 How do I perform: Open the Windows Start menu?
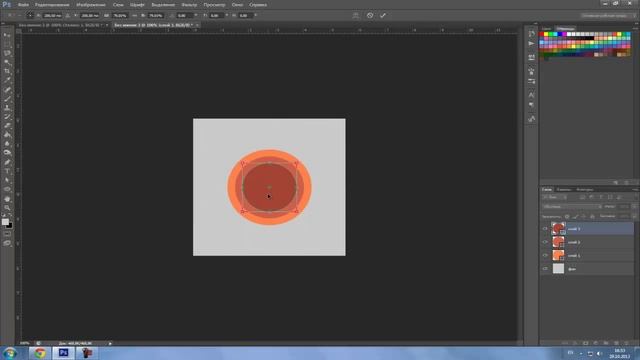tap(10, 353)
